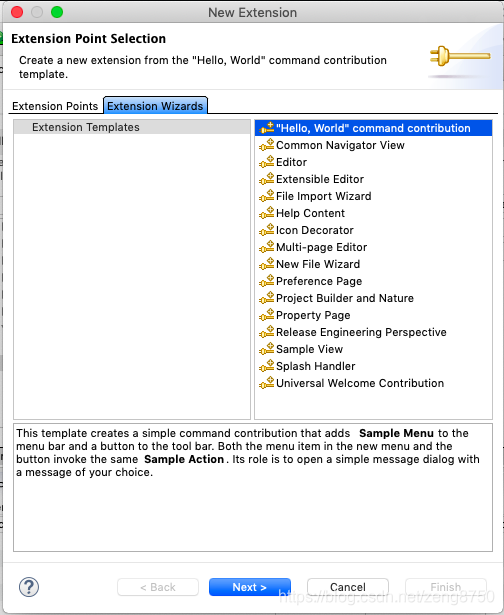Click the Editor template plug icon
504x615 pixels.
pos(267,162)
